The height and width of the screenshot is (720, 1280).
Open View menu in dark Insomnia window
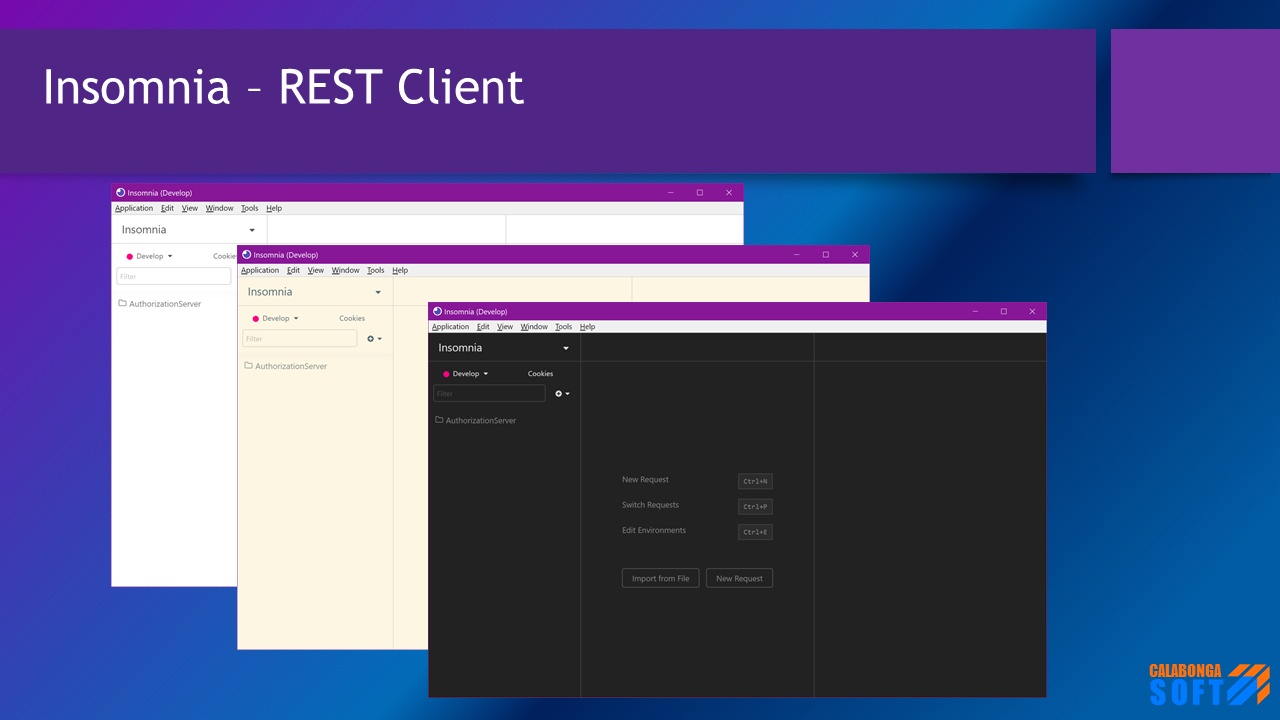[505, 327]
